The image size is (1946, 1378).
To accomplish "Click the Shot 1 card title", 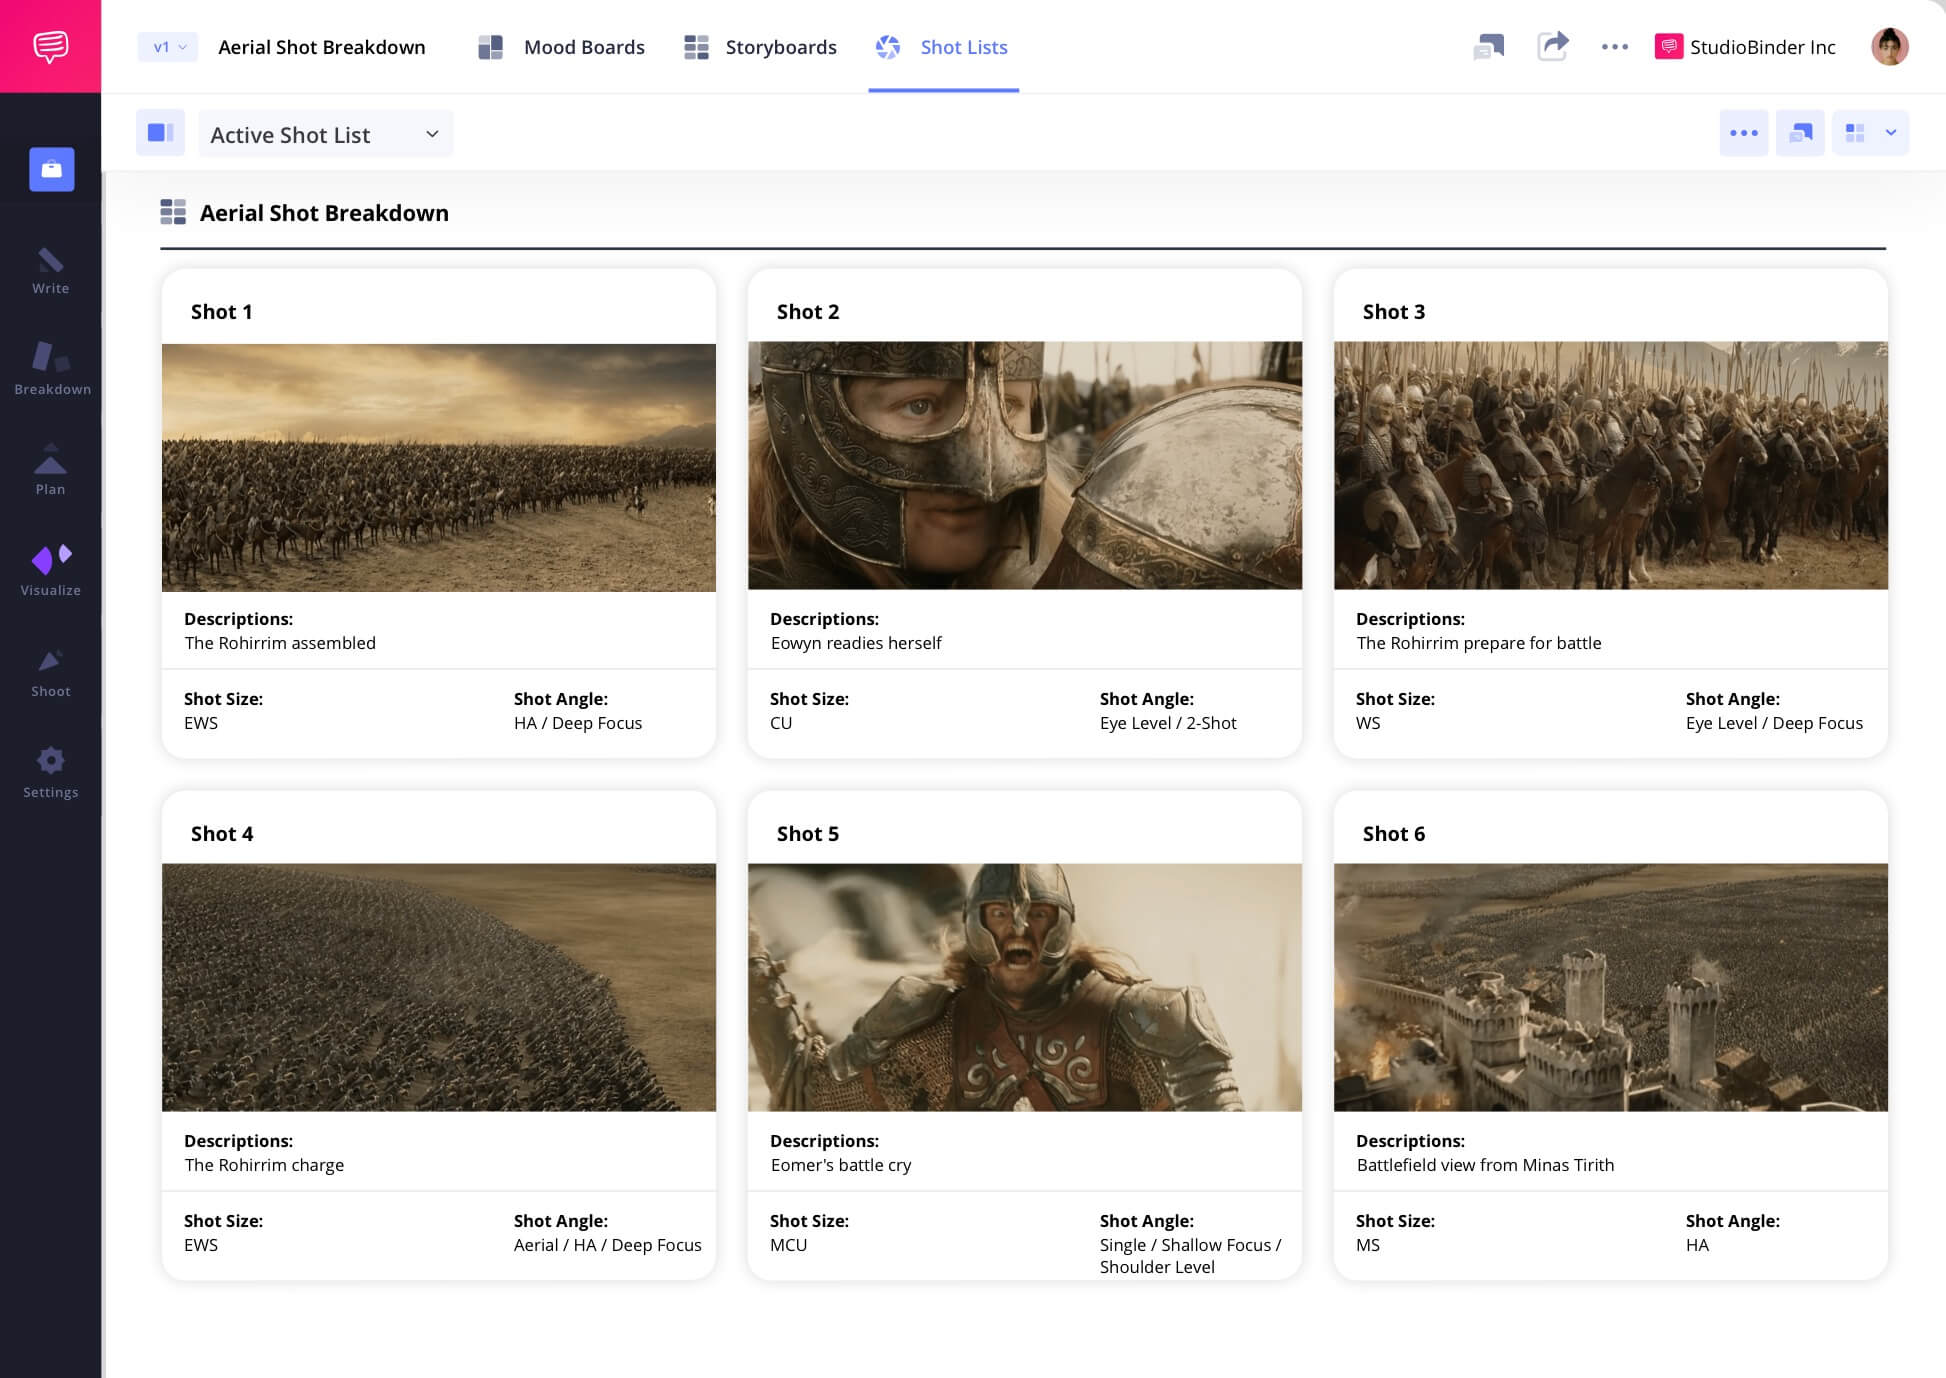I will click(x=222, y=311).
